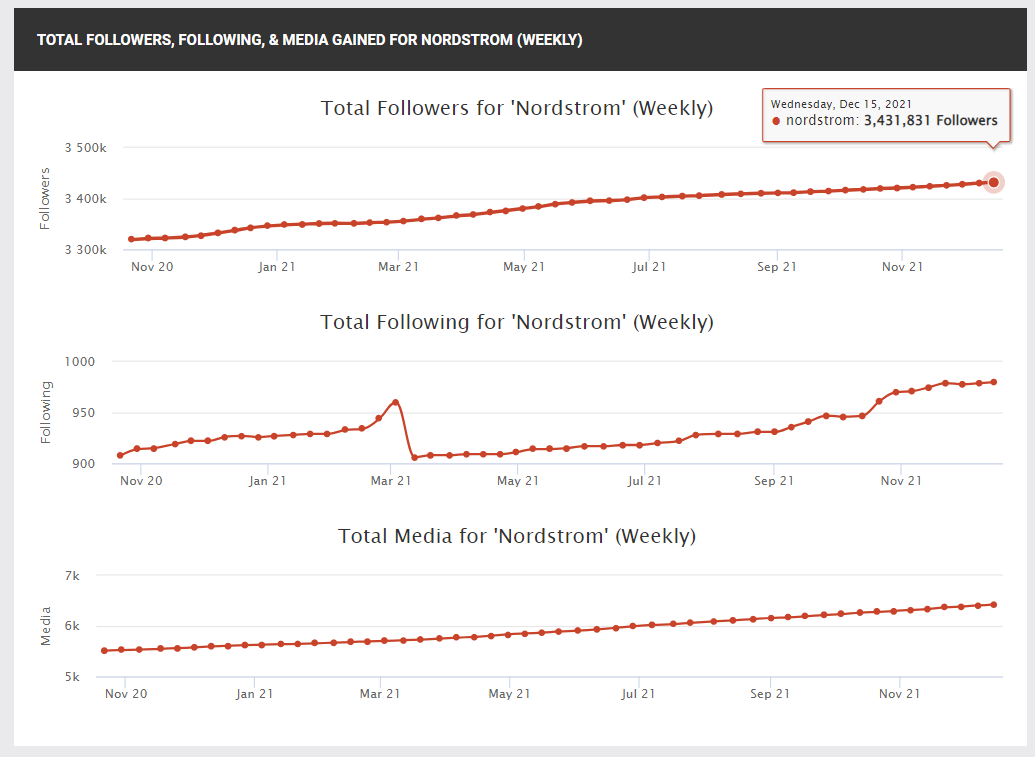The image size is (1035, 757).
Task: Click the 'Following' y-axis title
Action: 46,412
